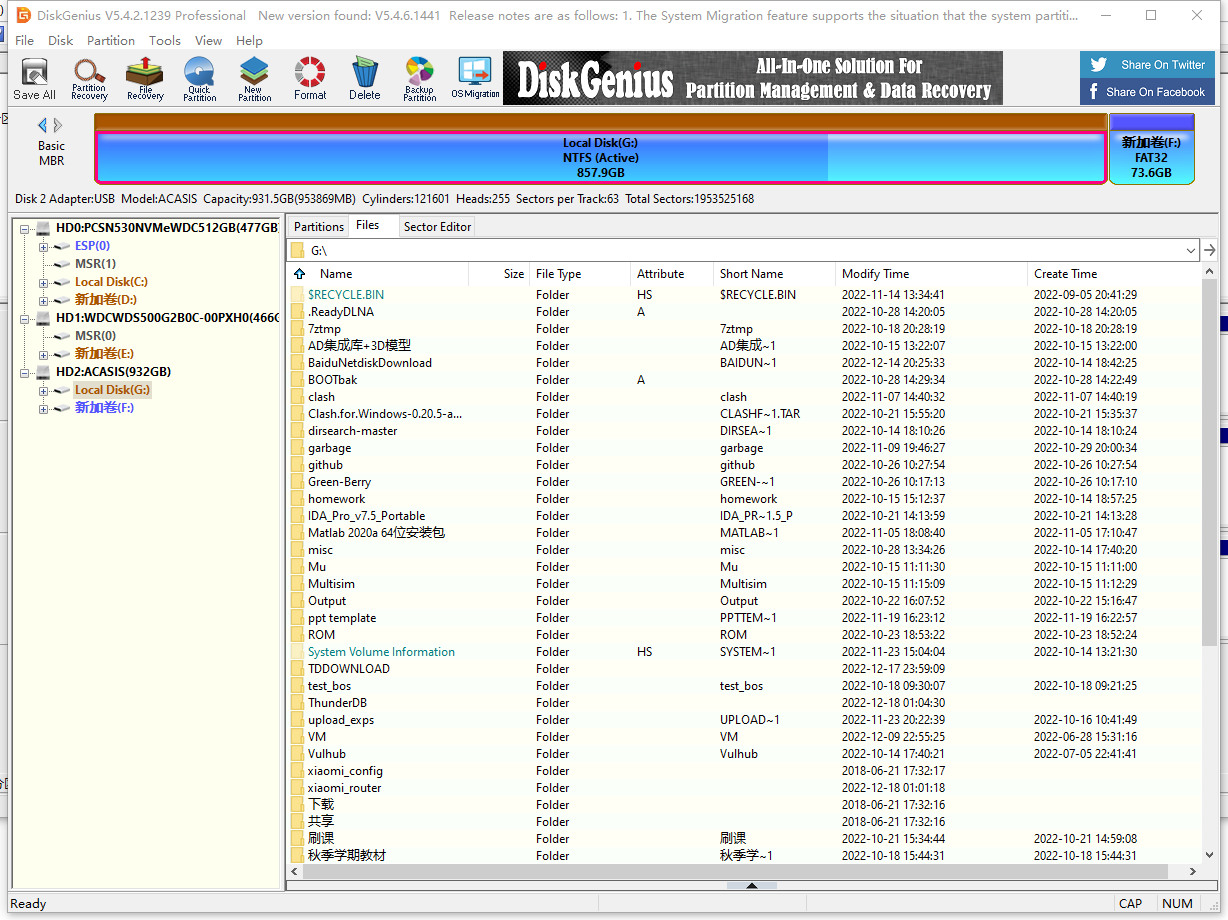Switch to the Sector Editor tab
The width and height of the screenshot is (1228, 920).
pyautogui.click(x=437, y=227)
